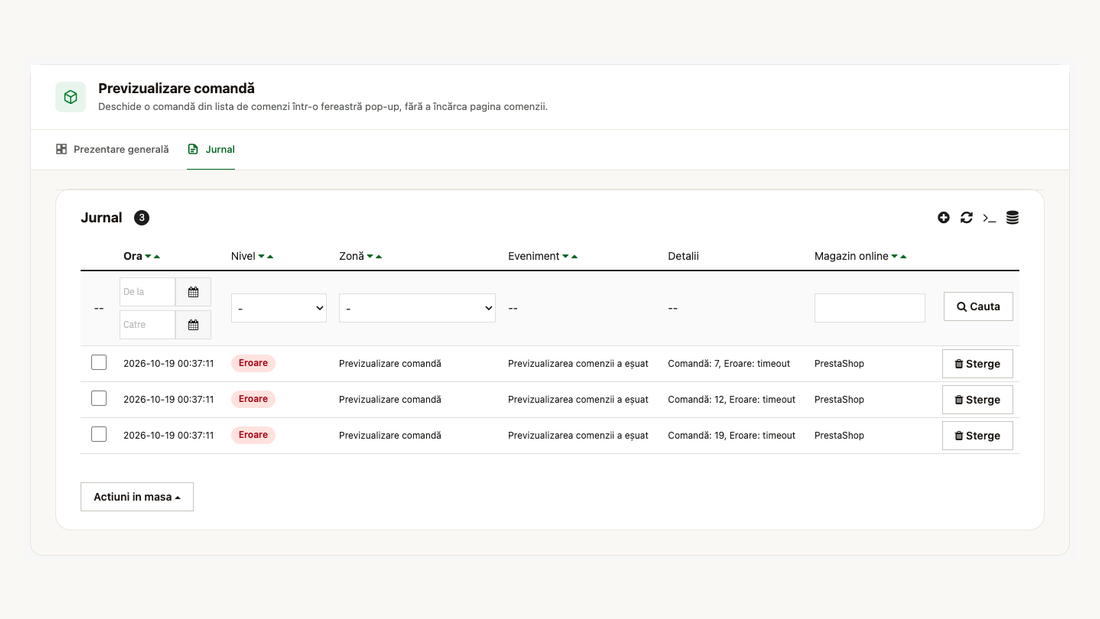Click the 'Comandă: 19, Eroare: timeout' cell
The height and width of the screenshot is (619, 1100).
point(732,435)
